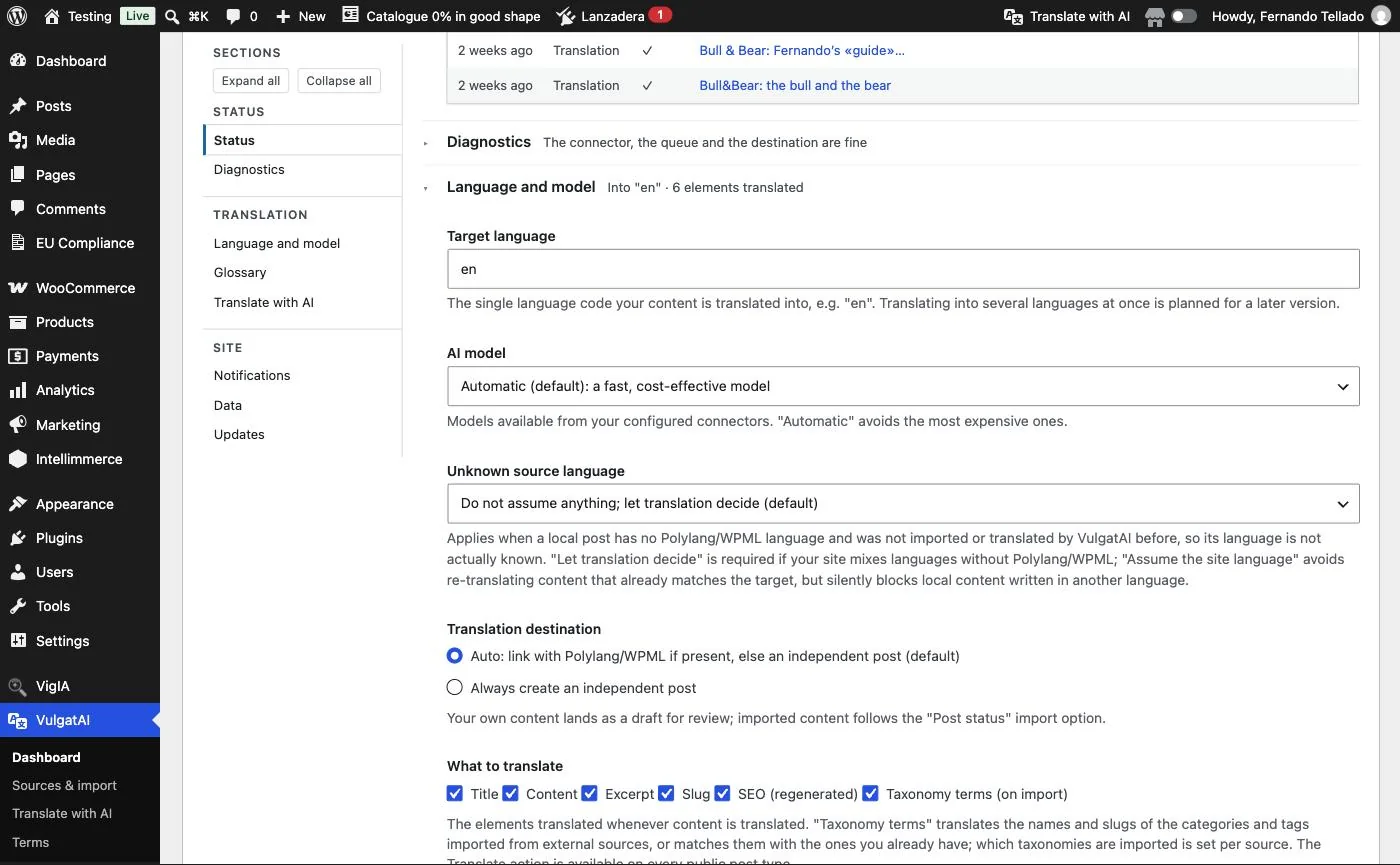Viewport: 1400px width, 865px height.
Task: Open Bull&Bear: the bull and the bear
Action: pyautogui.click(x=795, y=85)
